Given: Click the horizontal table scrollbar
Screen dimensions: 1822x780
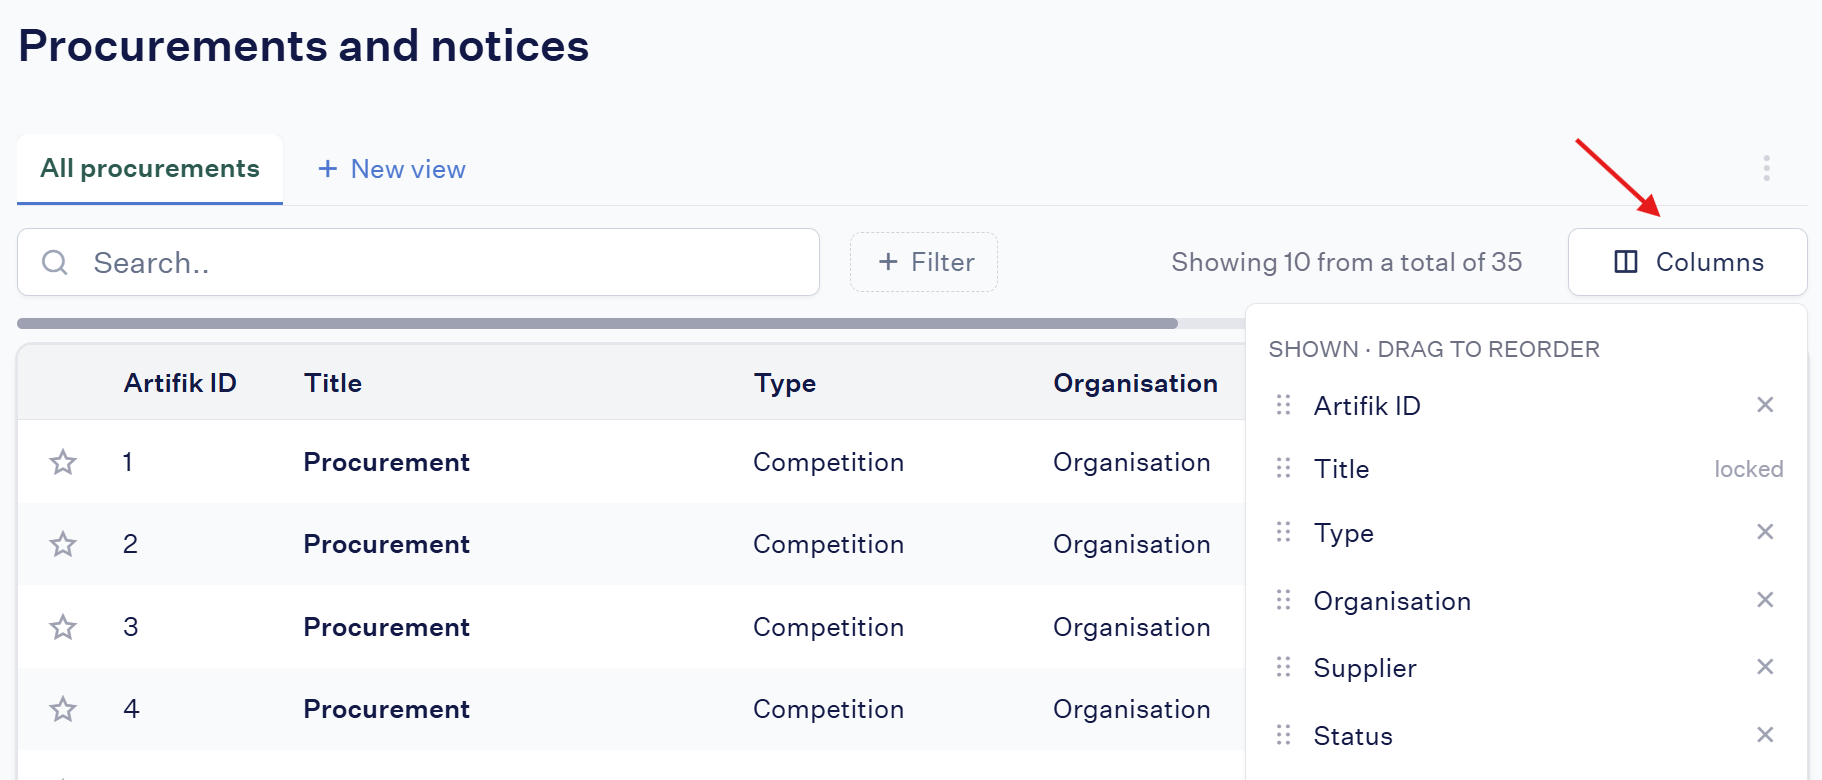Looking at the screenshot, I should coord(597,323).
